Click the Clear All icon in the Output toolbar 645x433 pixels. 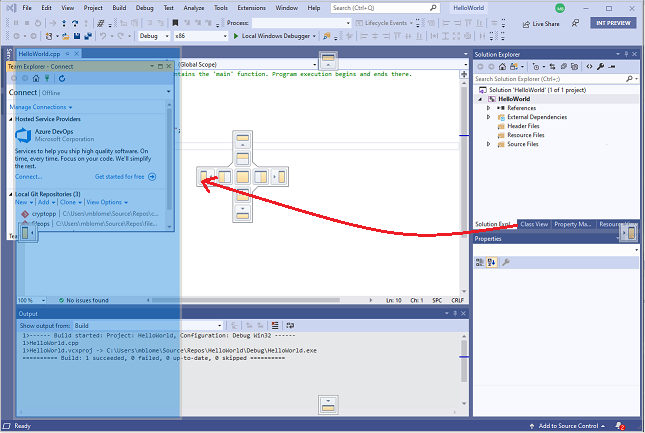tap(275, 326)
